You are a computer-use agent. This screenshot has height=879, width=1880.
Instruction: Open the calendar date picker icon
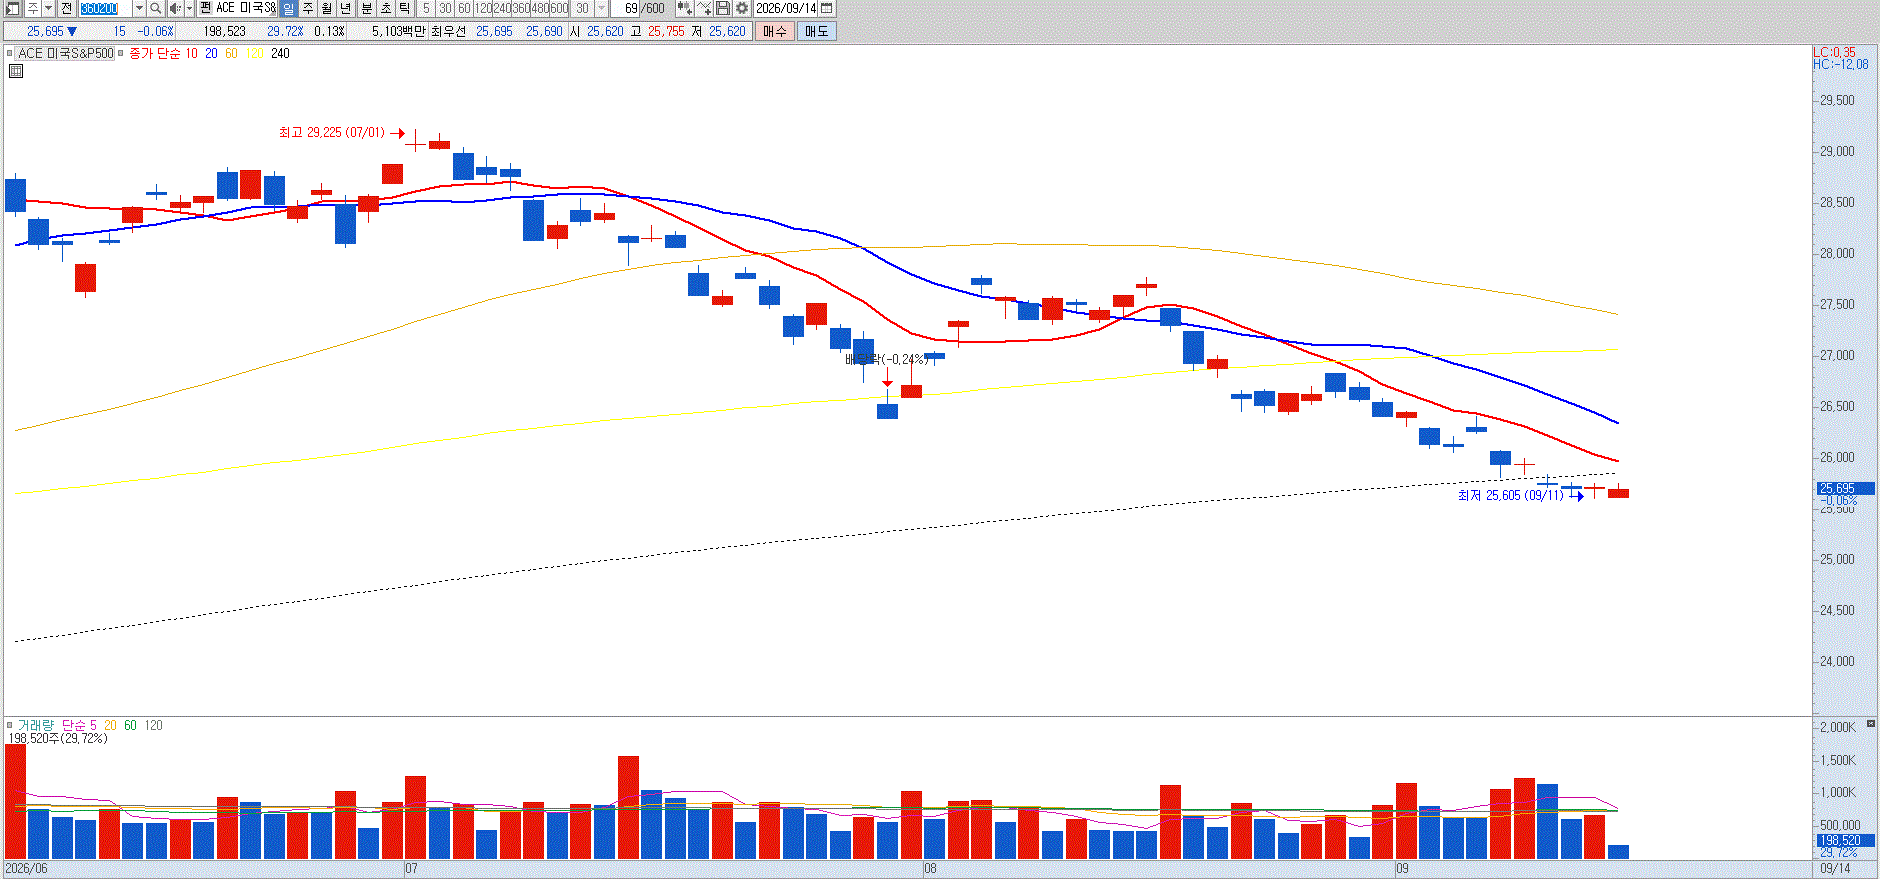(826, 8)
